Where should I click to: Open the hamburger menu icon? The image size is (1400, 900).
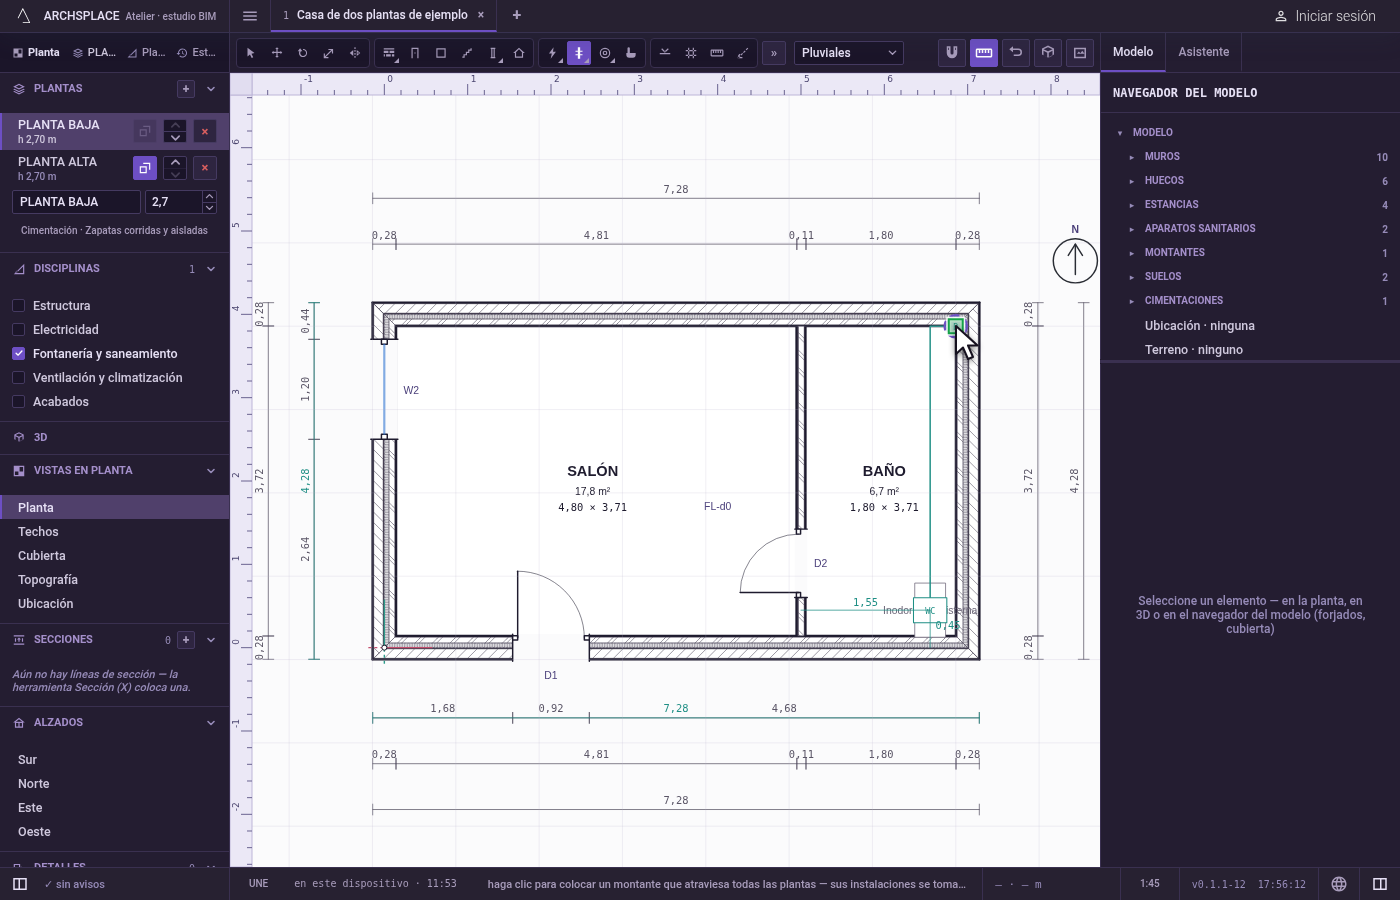[250, 16]
